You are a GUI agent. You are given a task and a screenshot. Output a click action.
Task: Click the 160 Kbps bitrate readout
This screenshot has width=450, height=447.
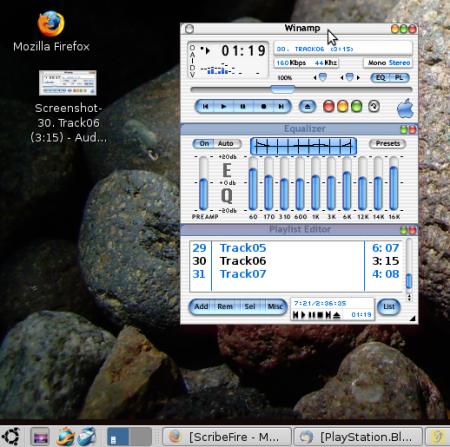pos(291,63)
